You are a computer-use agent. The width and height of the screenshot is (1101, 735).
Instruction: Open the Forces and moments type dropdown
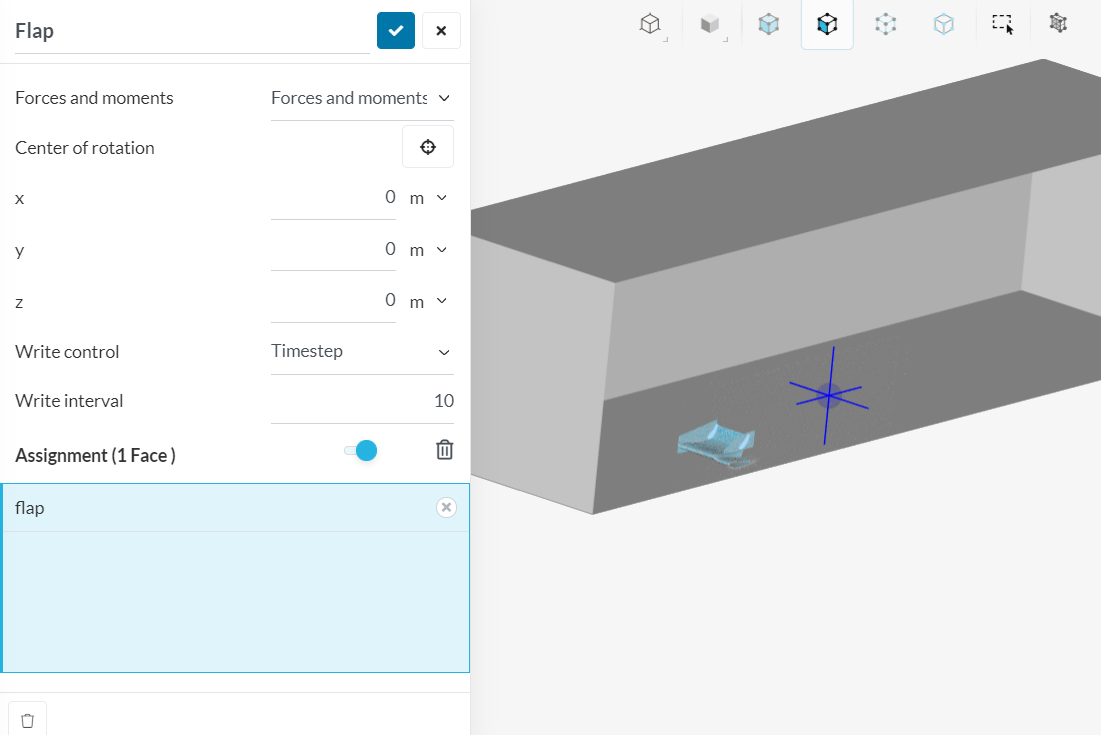[362, 98]
